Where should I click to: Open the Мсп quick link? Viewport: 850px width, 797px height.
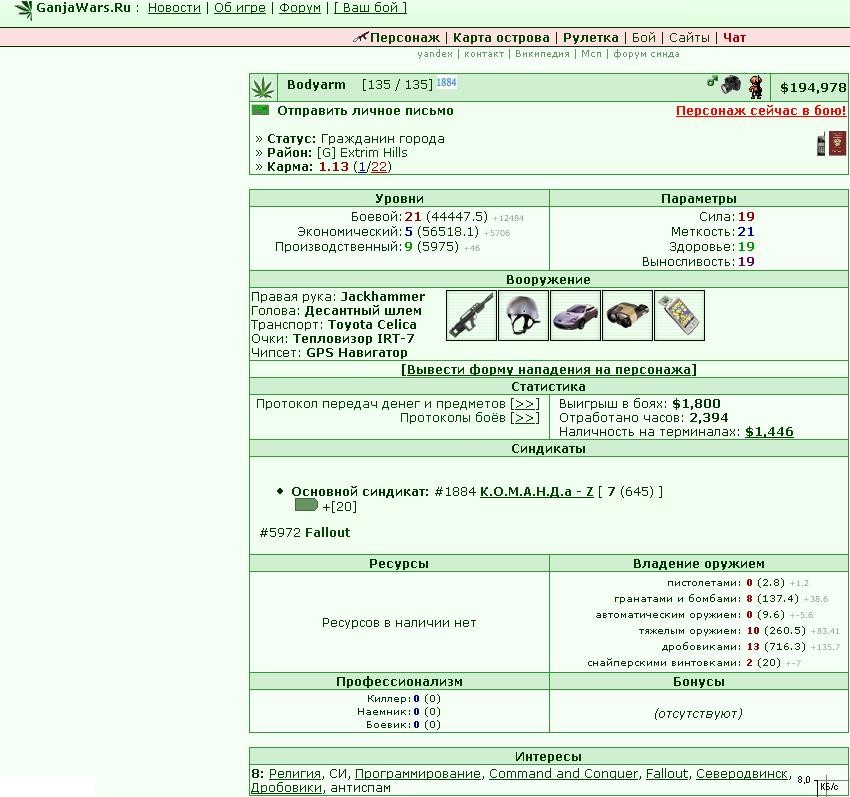coord(591,54)
